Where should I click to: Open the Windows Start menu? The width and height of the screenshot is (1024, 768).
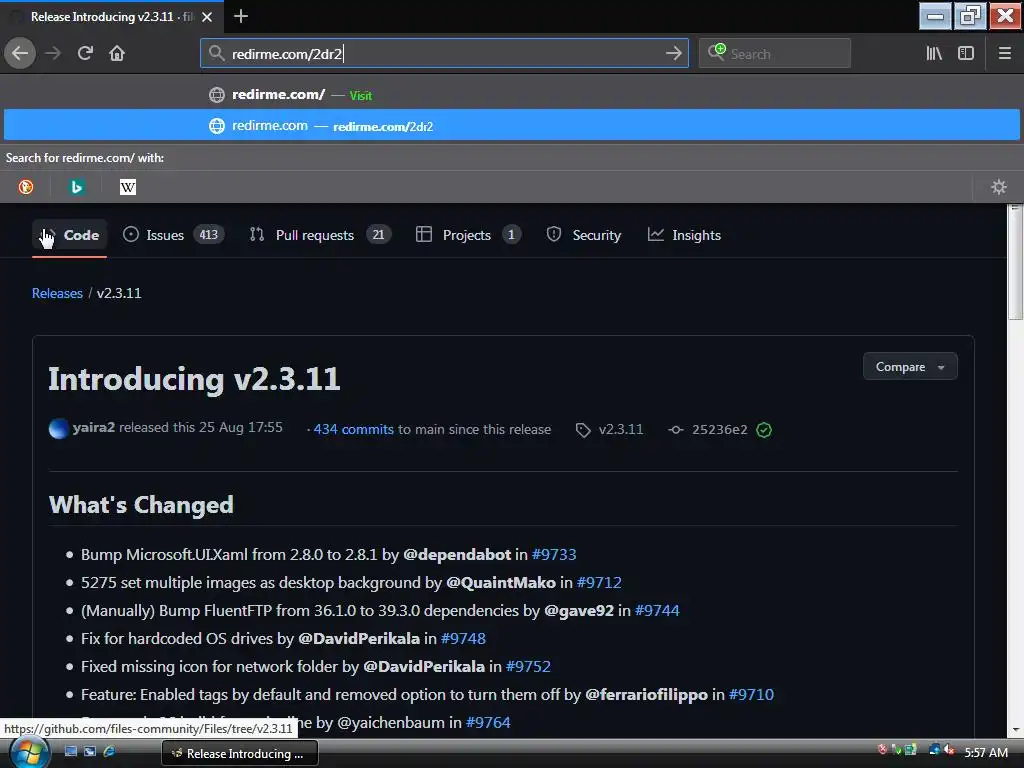click(x=29, y=753)
